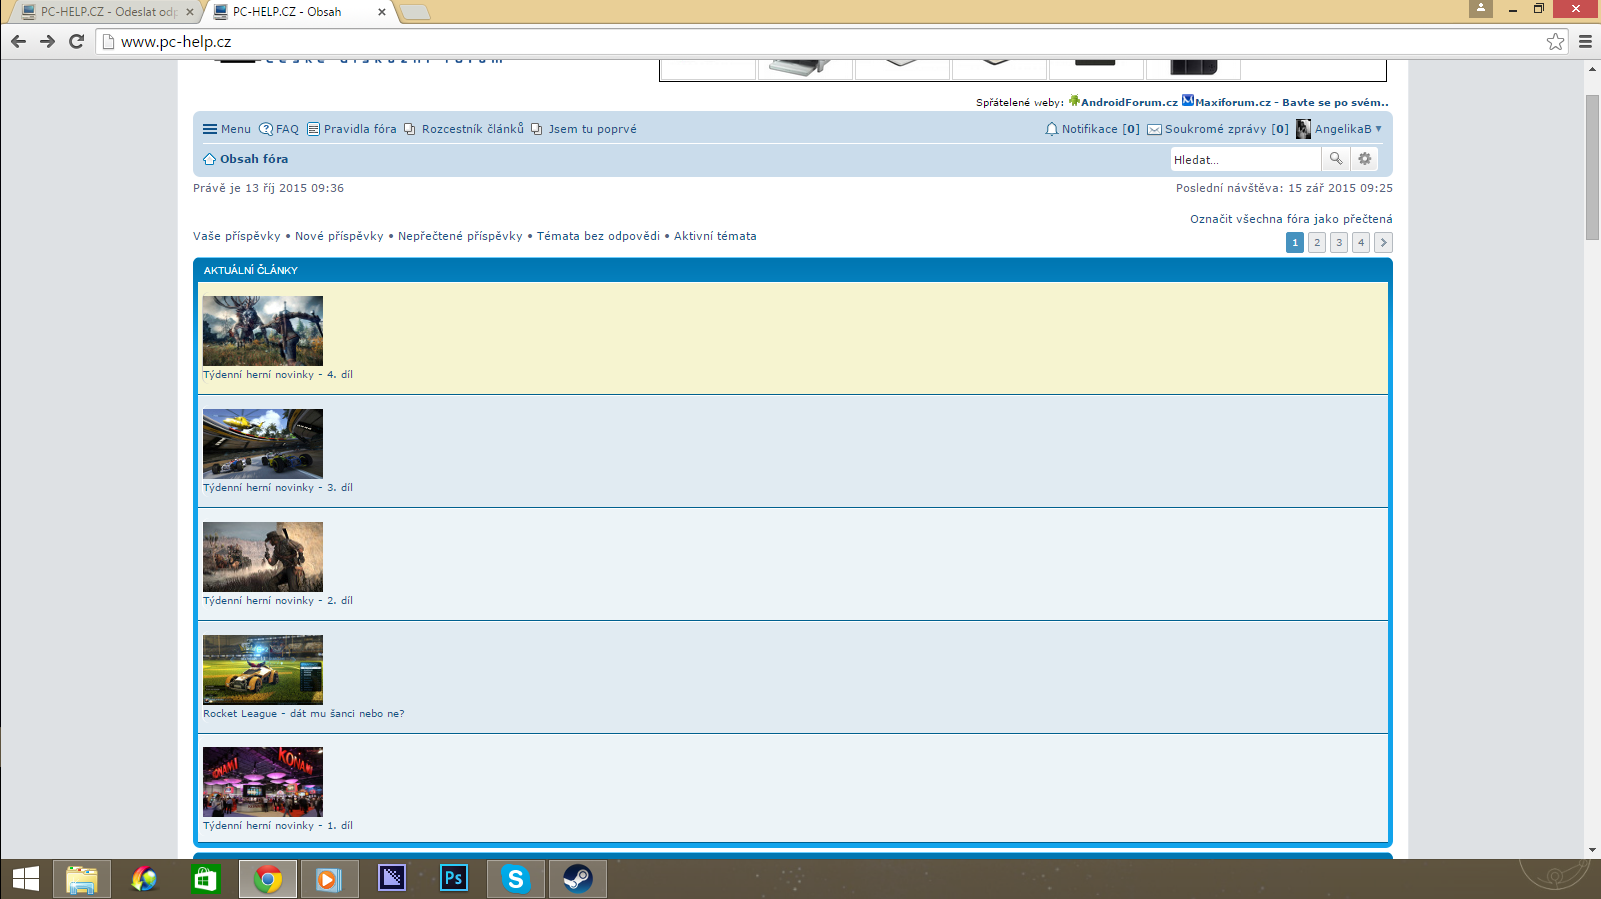Click the Obsah fóra home icon

[209, 159]
